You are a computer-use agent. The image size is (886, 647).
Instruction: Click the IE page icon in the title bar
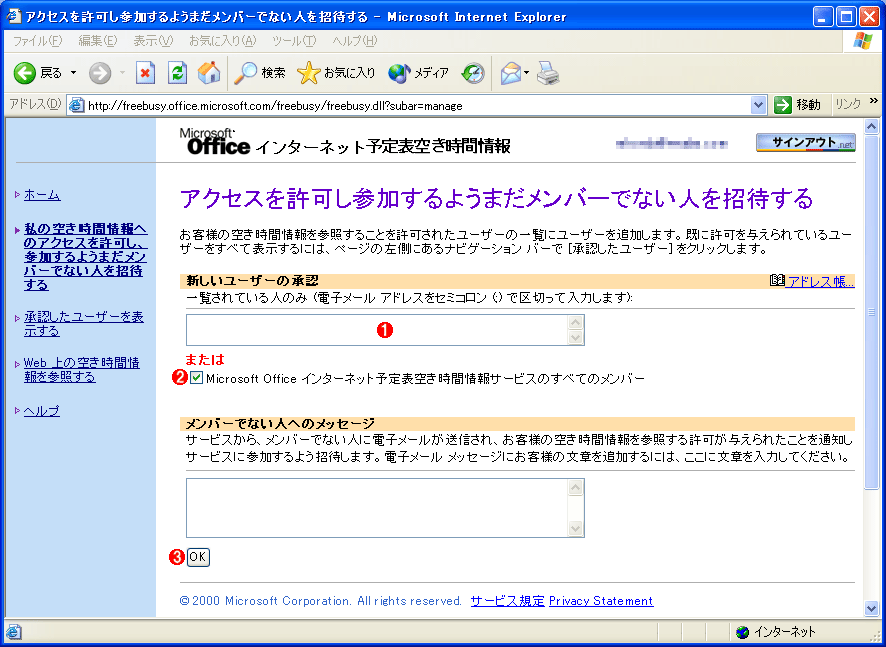13,16
